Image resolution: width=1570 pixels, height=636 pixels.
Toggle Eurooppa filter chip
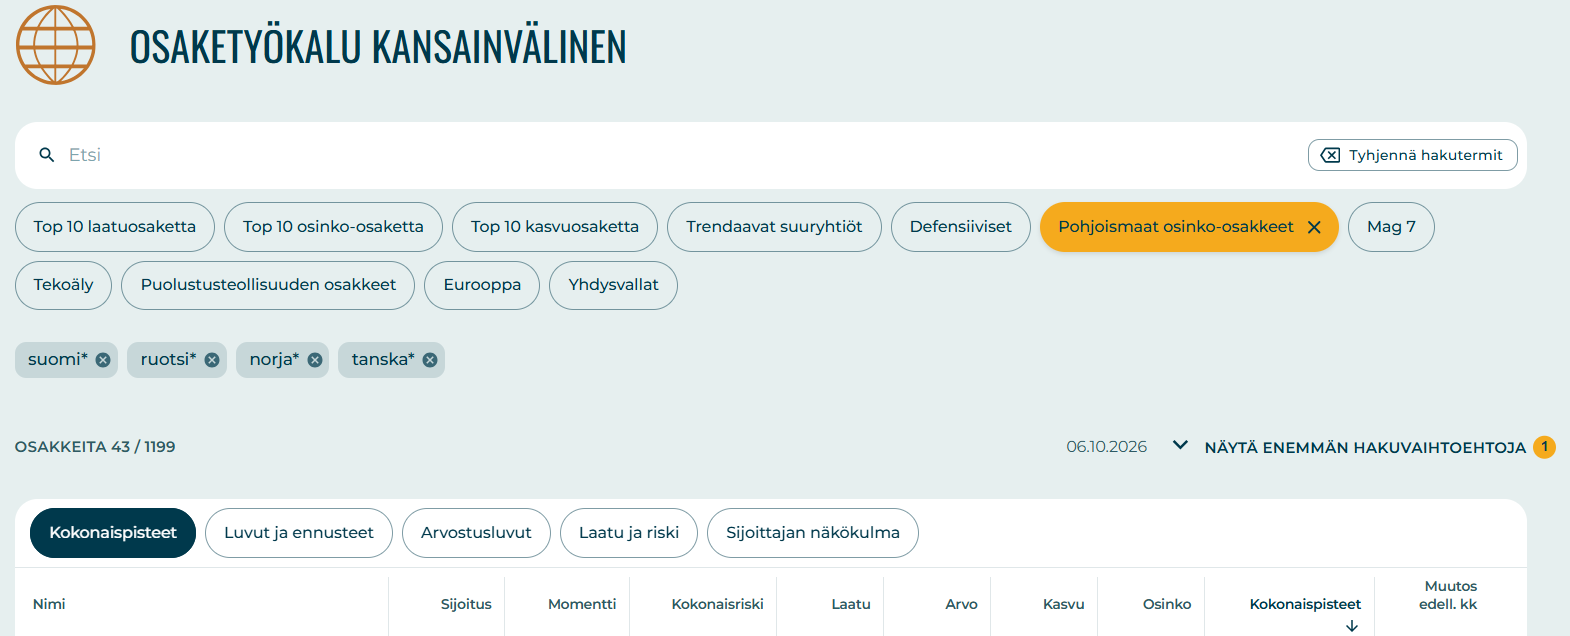pyautogui.click(x=482, y=285)
